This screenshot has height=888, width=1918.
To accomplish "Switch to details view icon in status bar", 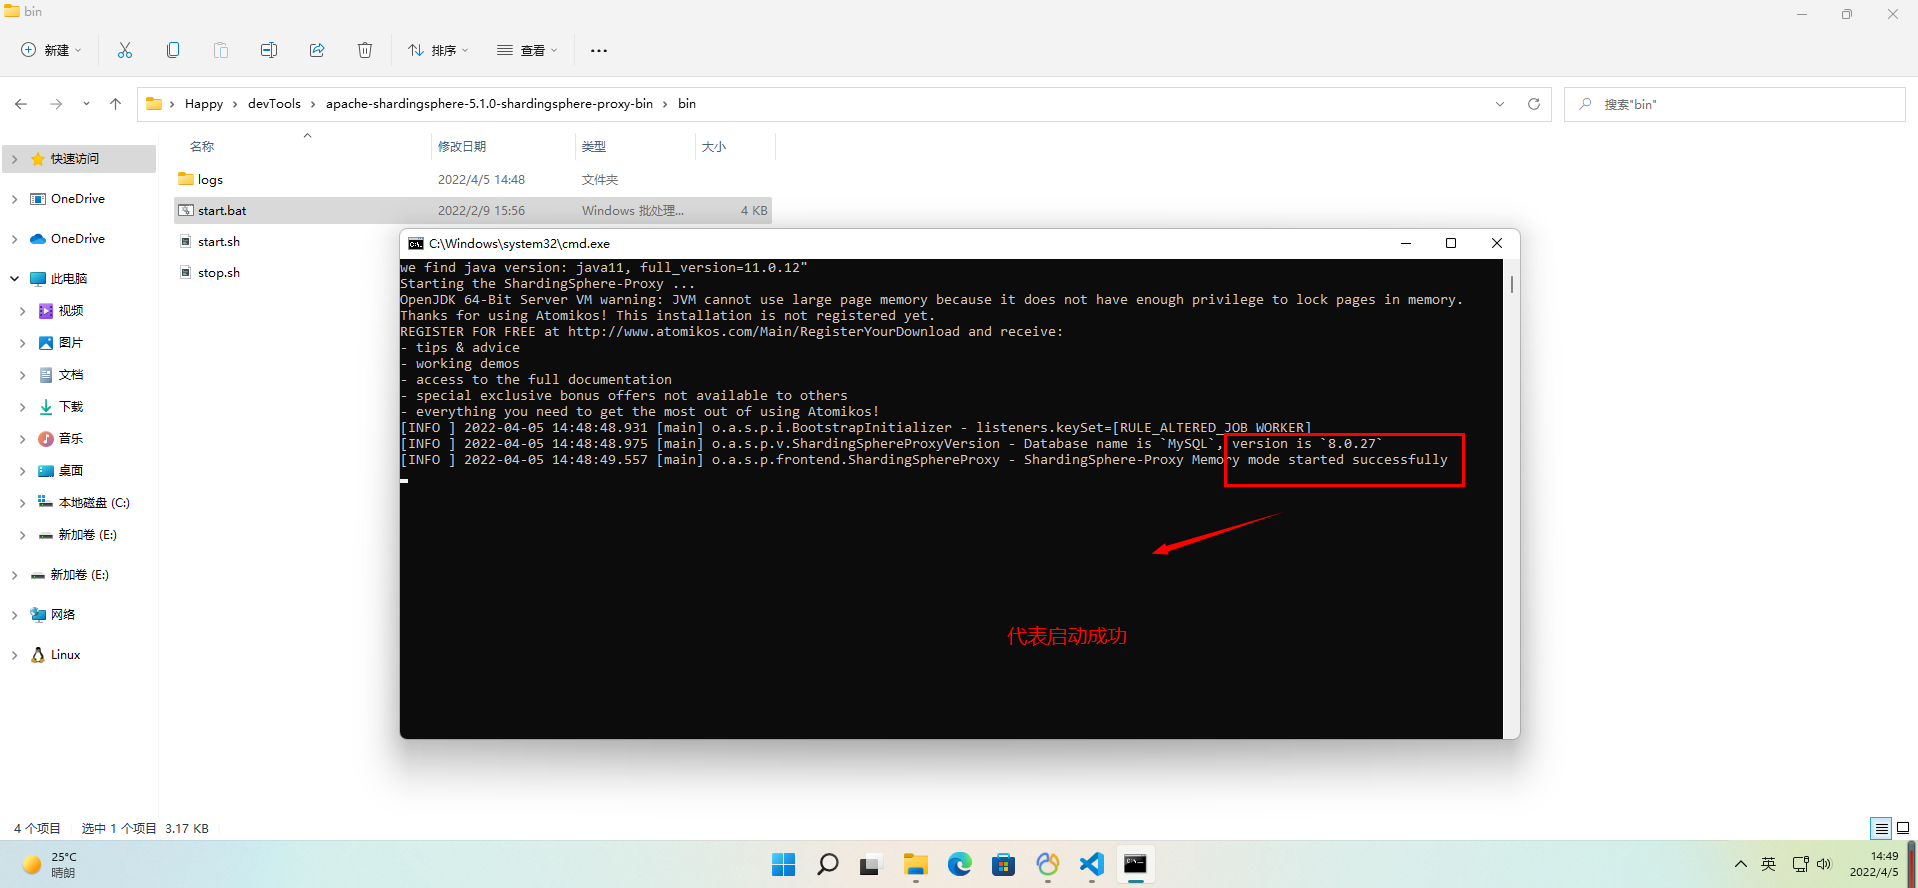I will (1881, 828).
